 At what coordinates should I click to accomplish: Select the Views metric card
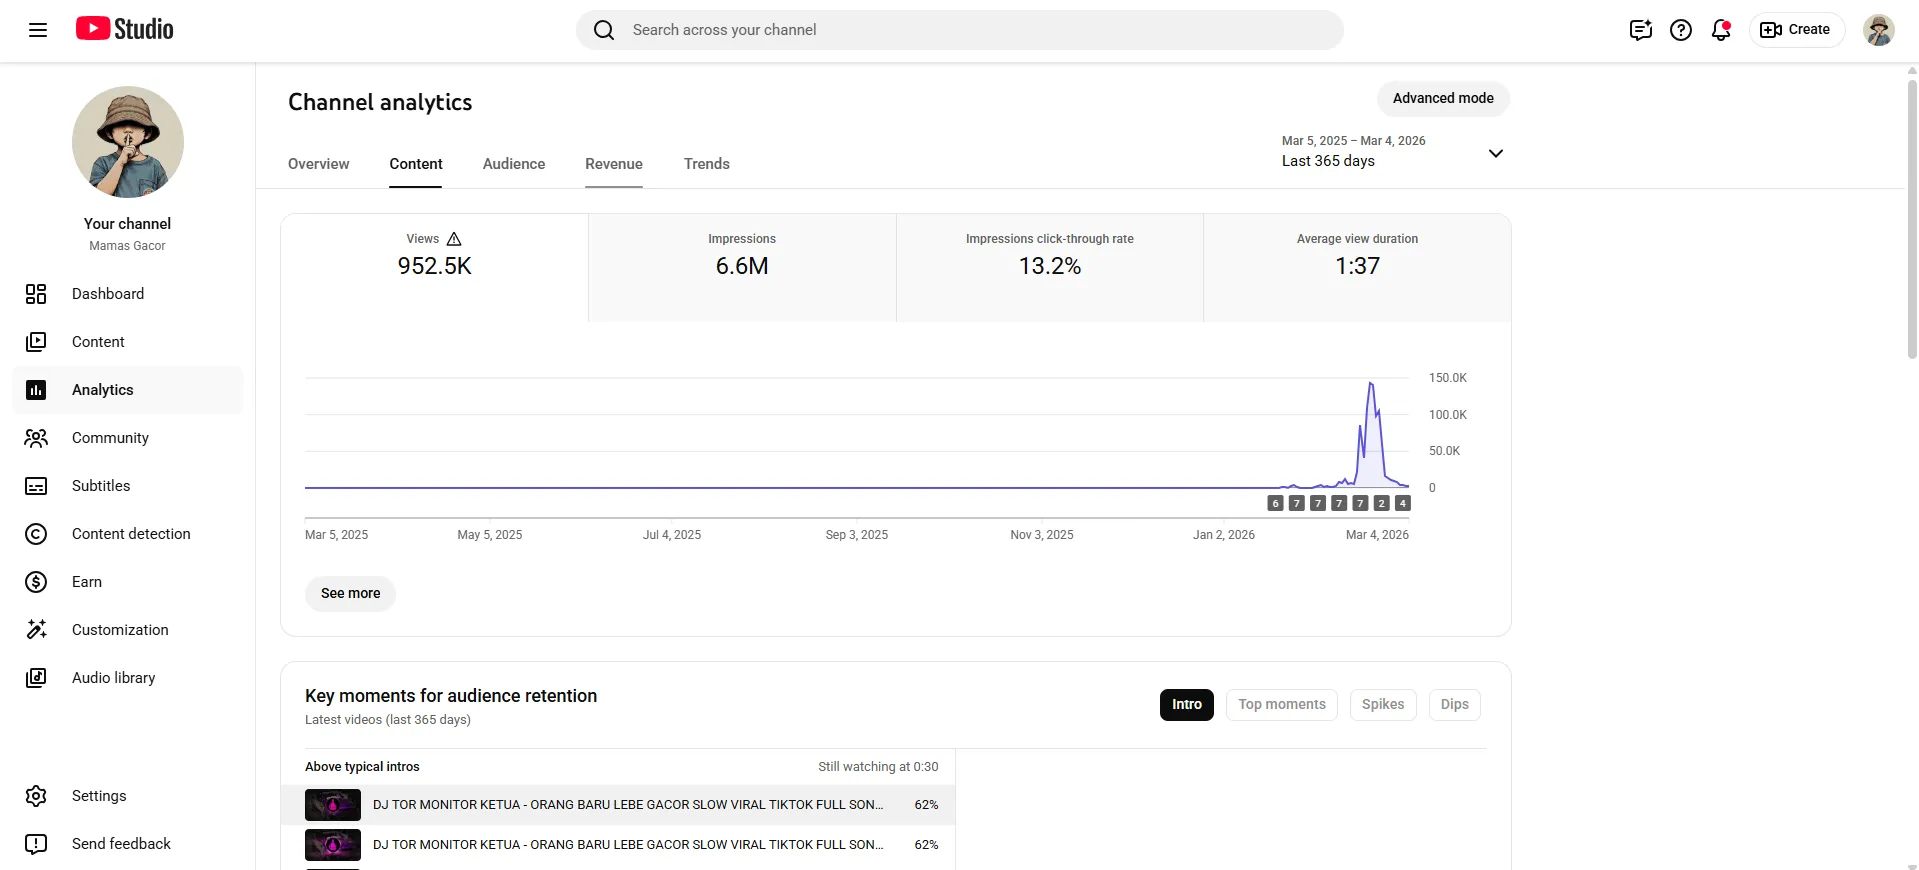435,268
